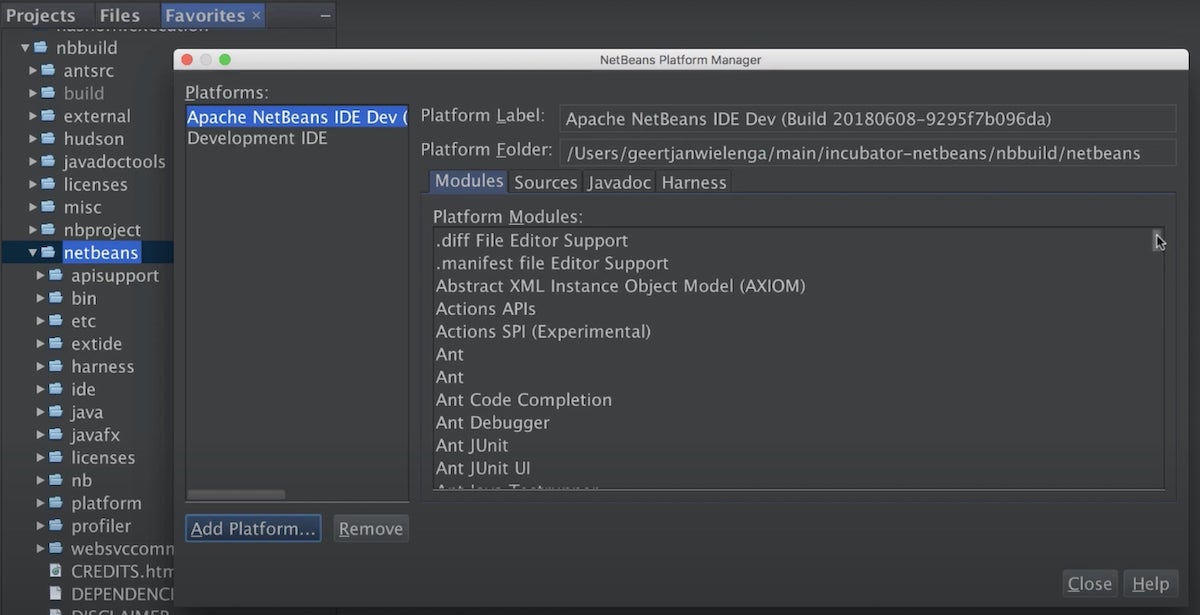
Task: Switch to the Sources tab
Action: [x=545, y=182]
